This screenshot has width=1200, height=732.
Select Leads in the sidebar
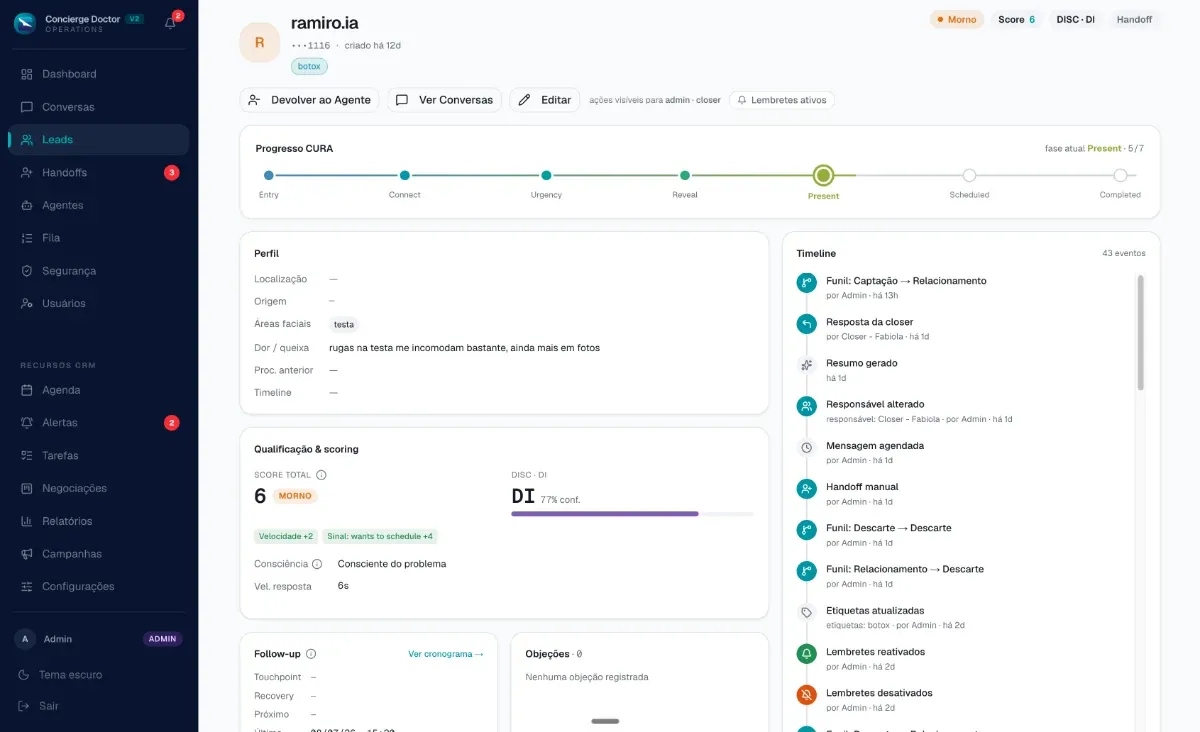[98, 140]
